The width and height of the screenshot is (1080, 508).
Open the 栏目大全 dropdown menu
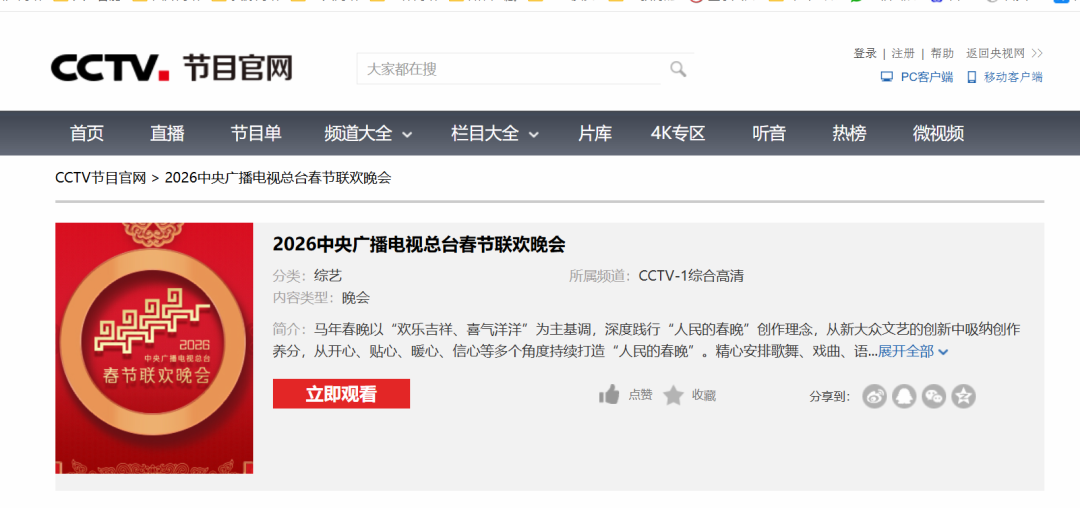pos(495,134)
